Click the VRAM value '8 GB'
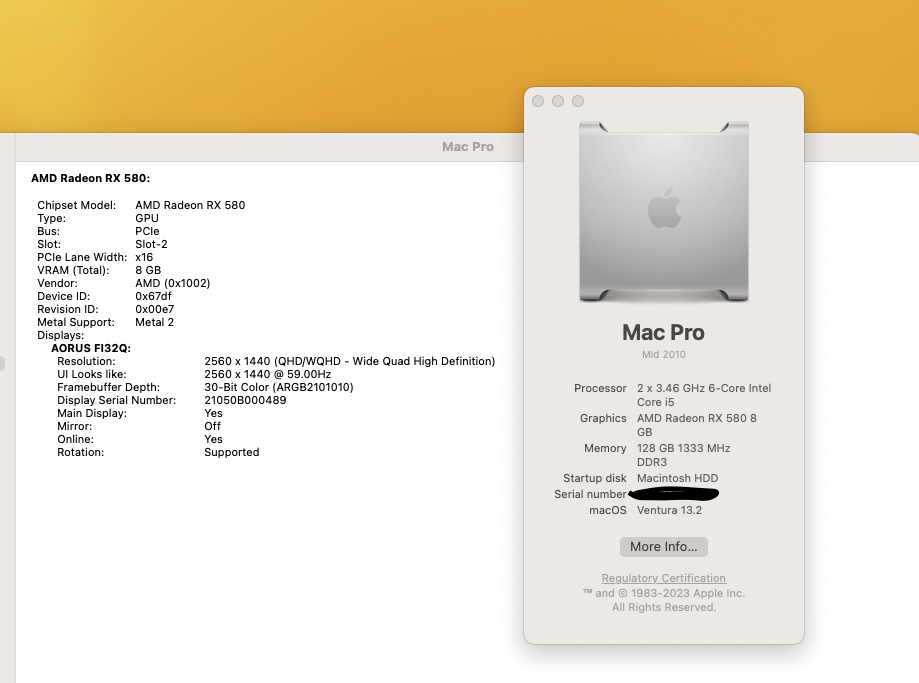The image size is (919, 683). (148, 270)
